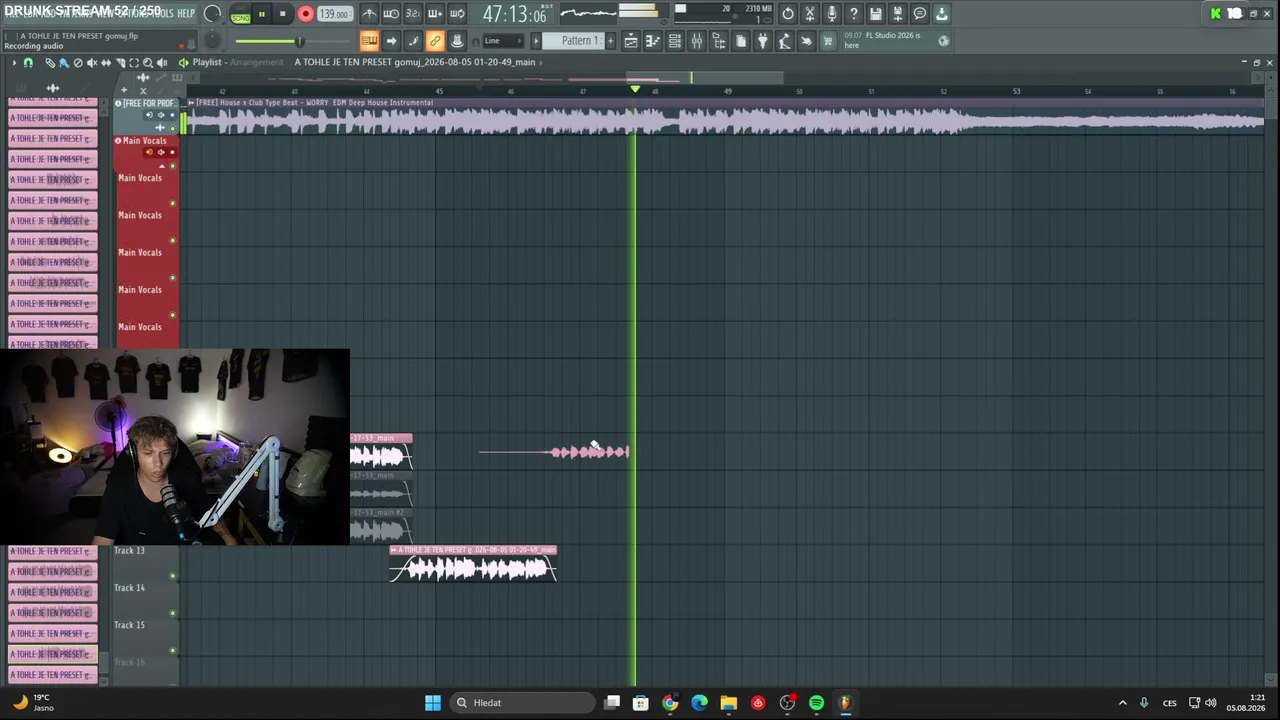Viewport: 1280px width, 720px height.
Task: Open FL Studio 2026 news panel
Action: [x=895, y=40]
